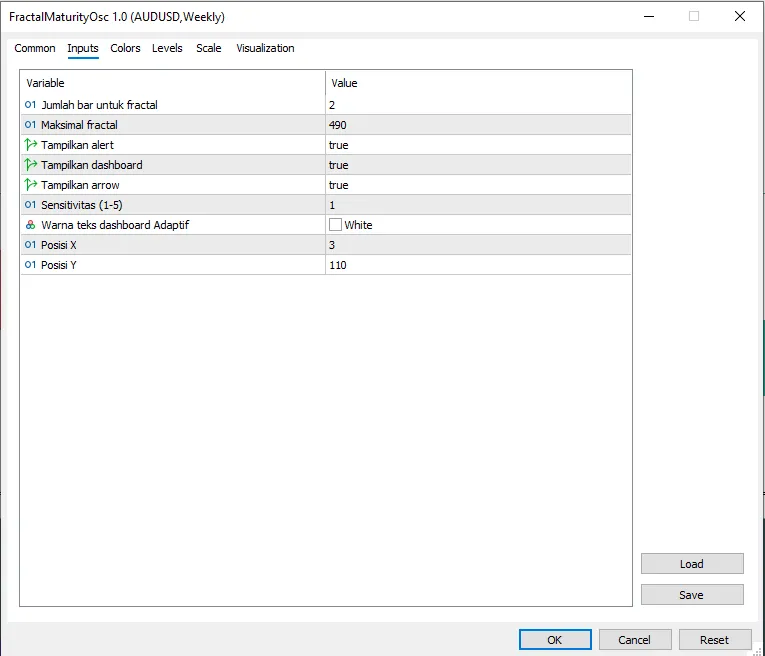Pick the White dashboard text color swatch
This screenshot has height=656, width=765.
pos(336,225)
